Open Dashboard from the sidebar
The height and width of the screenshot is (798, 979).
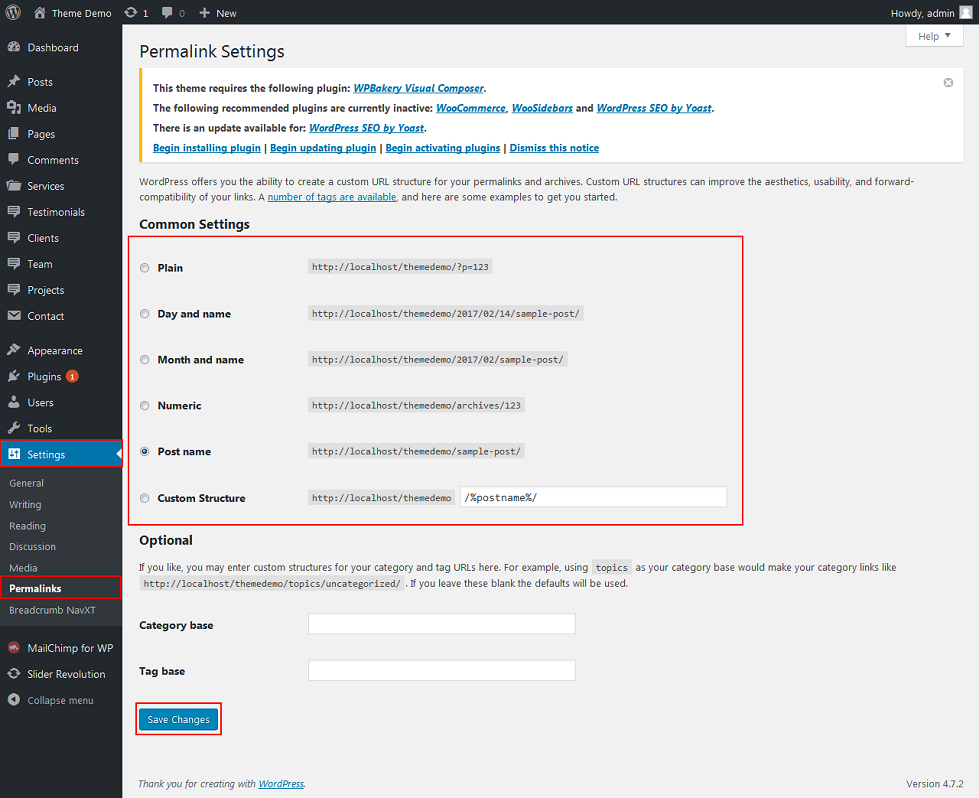[52, 47]
